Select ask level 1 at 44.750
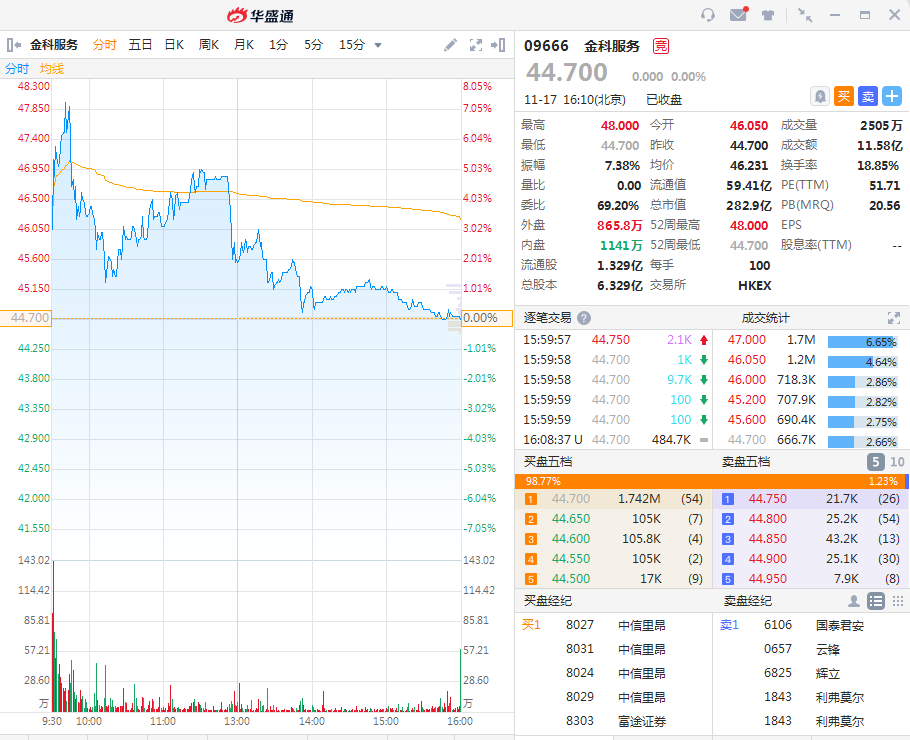 (811, 499)
